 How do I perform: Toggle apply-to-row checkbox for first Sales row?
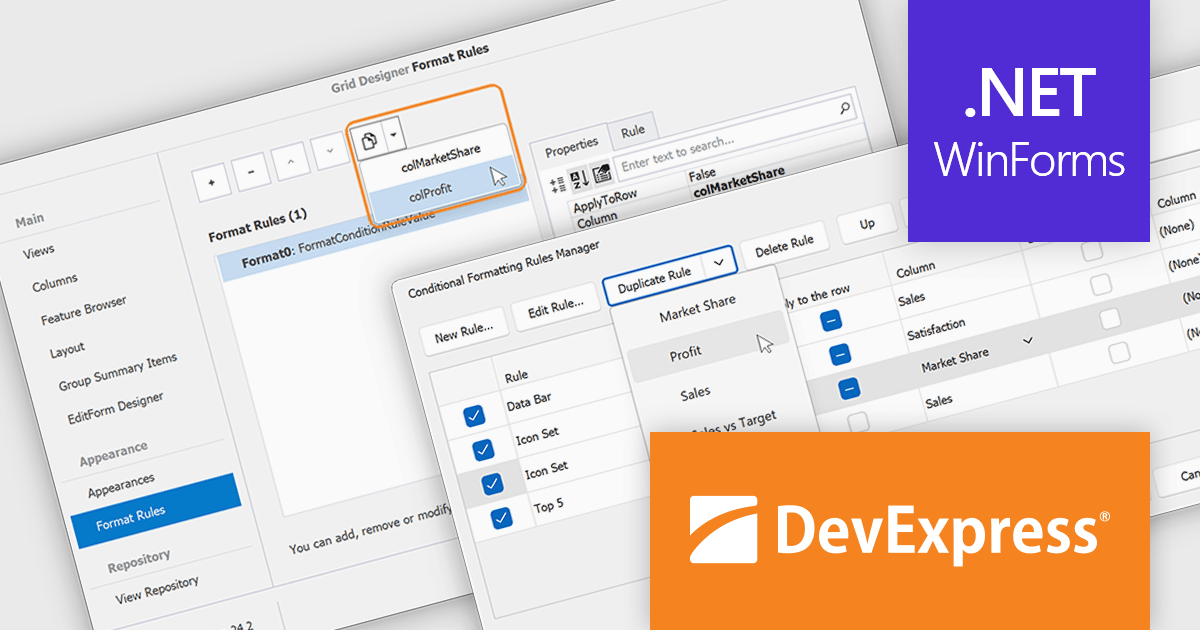[x=830, y=320]
